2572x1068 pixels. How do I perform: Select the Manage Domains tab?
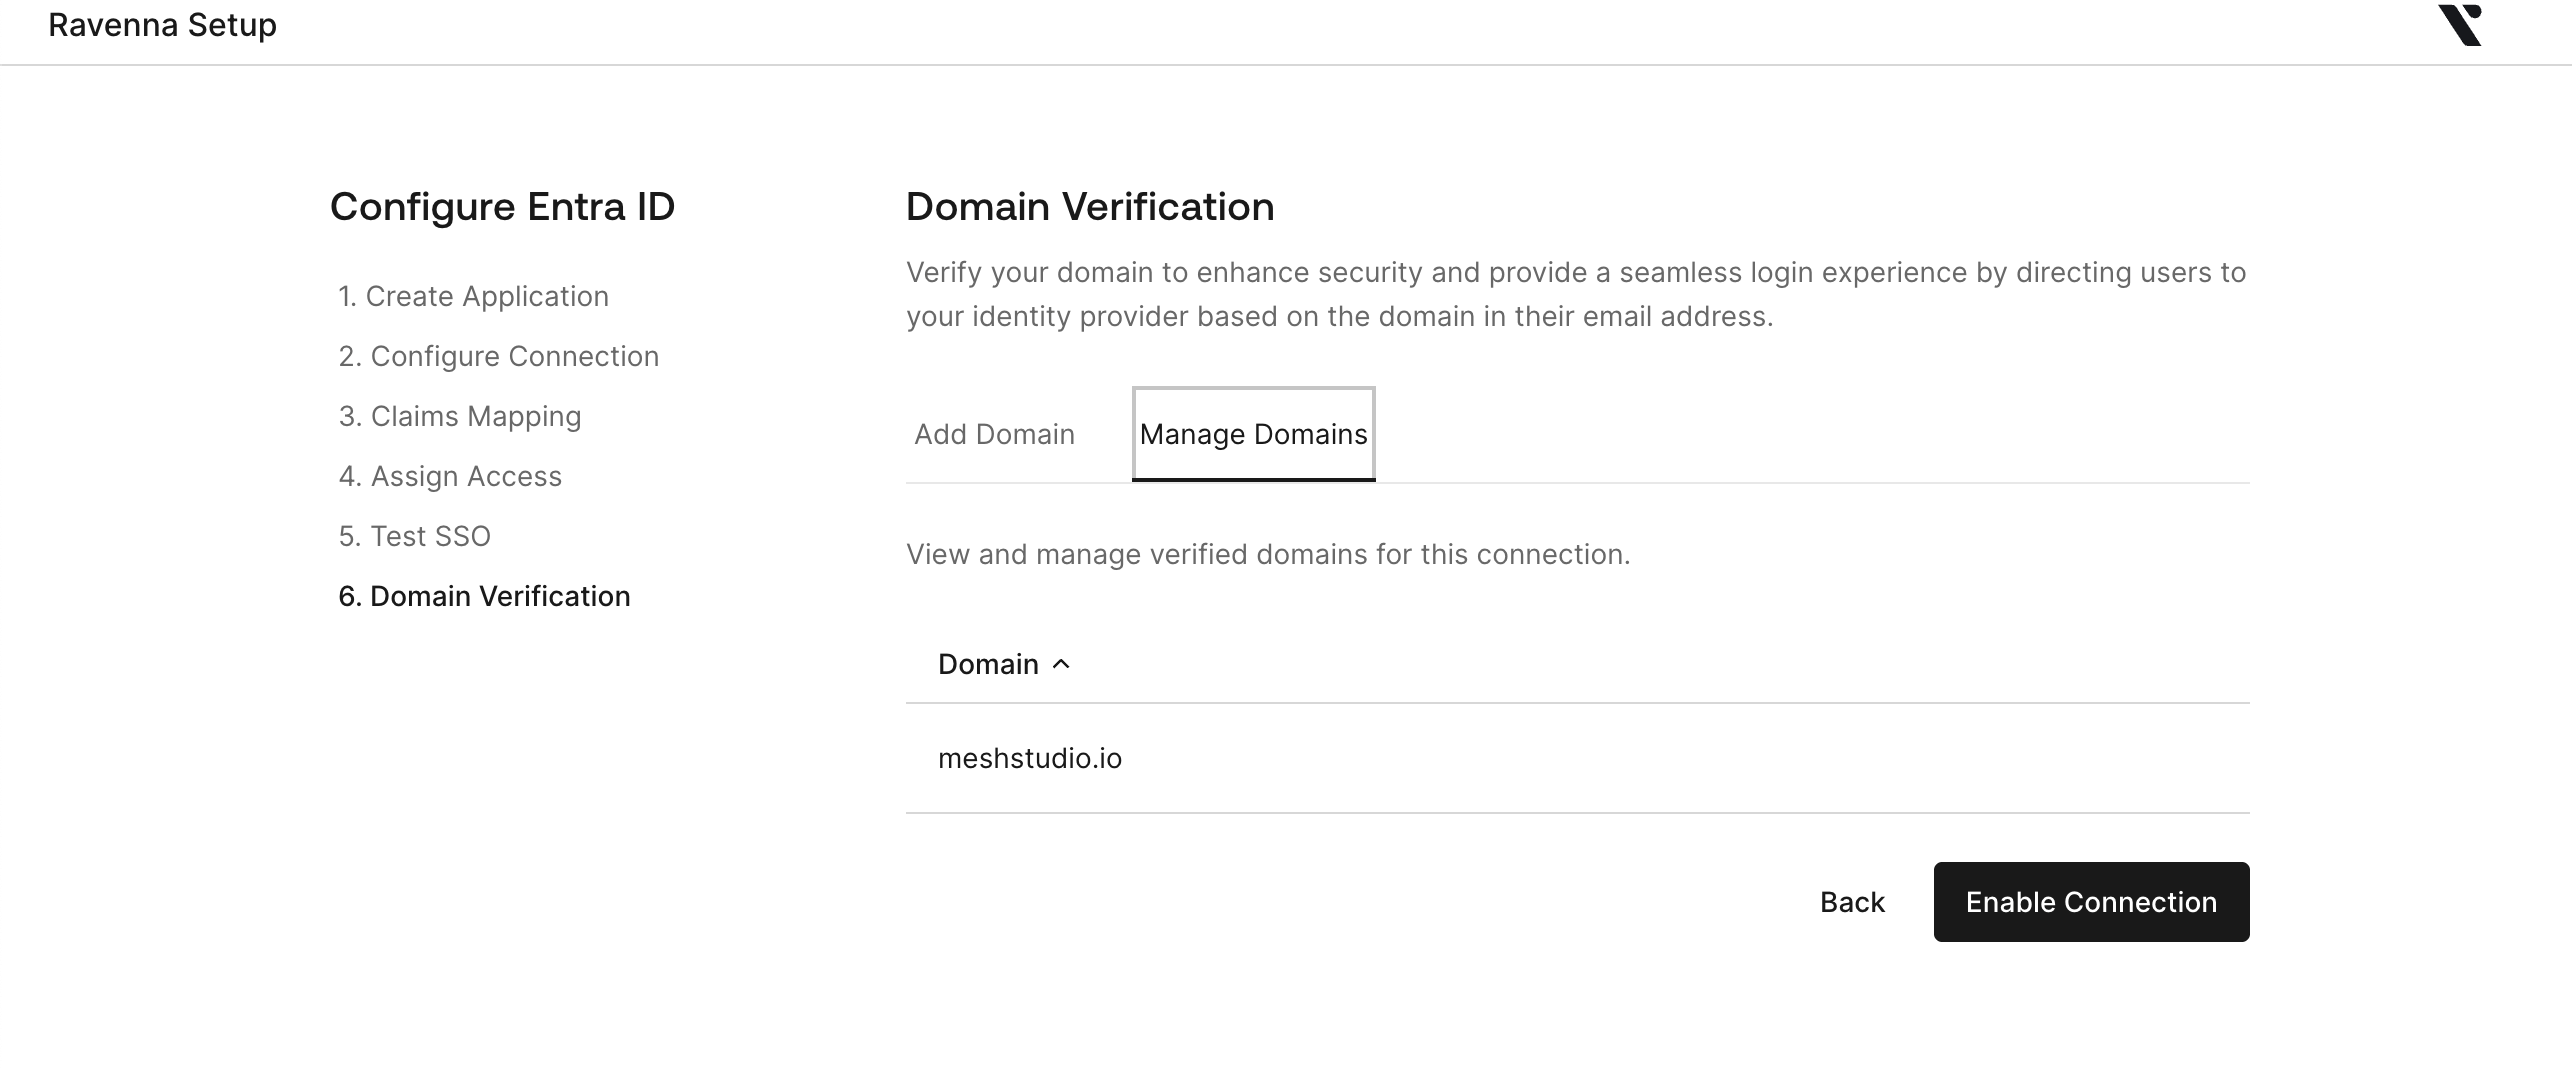click(1253, 434)
